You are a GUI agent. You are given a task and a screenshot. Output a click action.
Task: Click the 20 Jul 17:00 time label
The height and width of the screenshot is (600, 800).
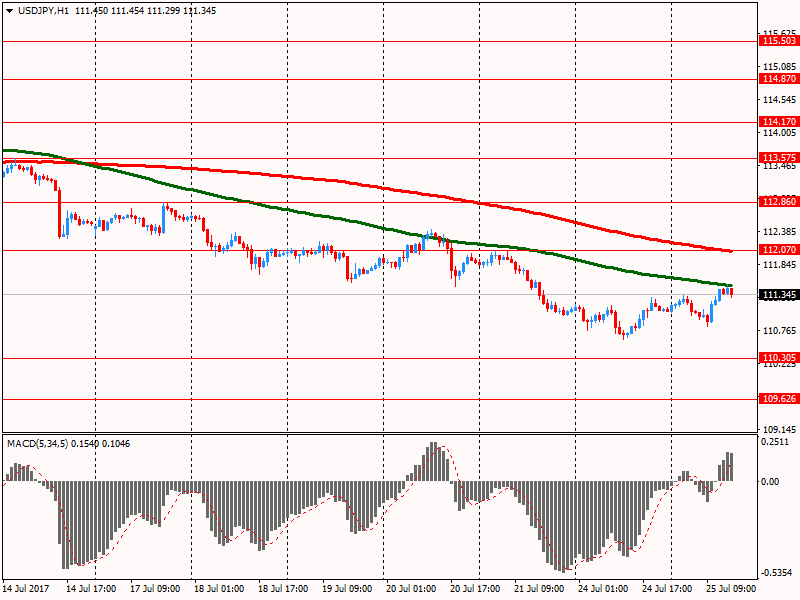[x=475, y=588]
